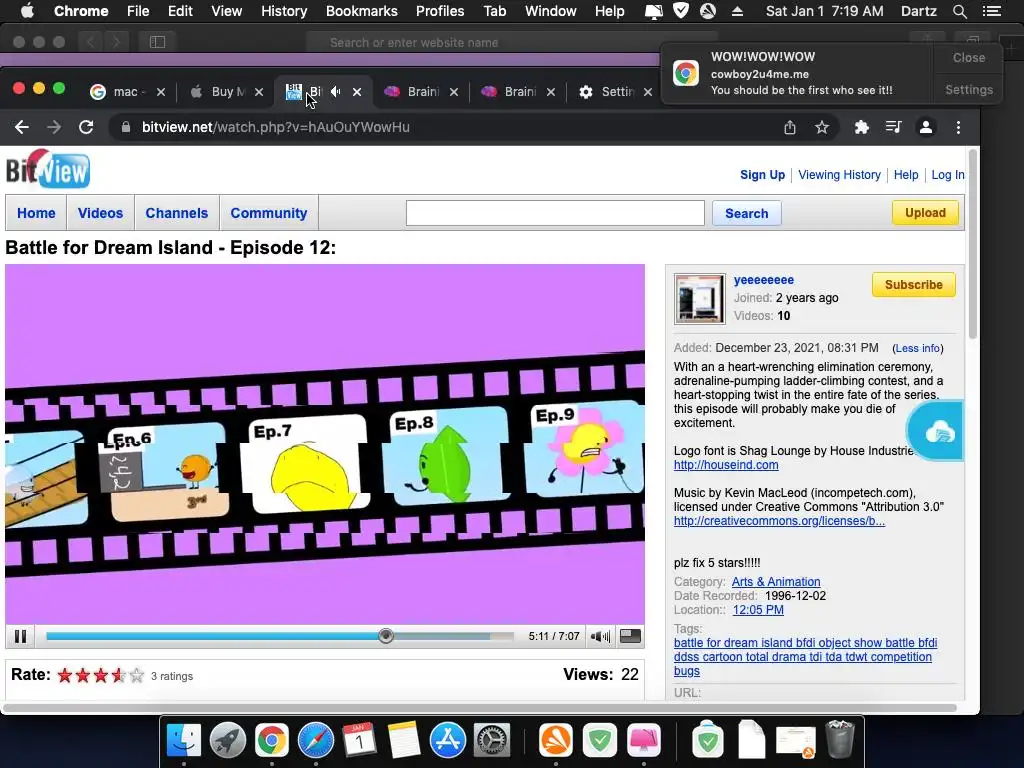The width and height of the screenshot is (1024, 768).
Task: Rate the video three stars
Action: [x=101, y=675]
